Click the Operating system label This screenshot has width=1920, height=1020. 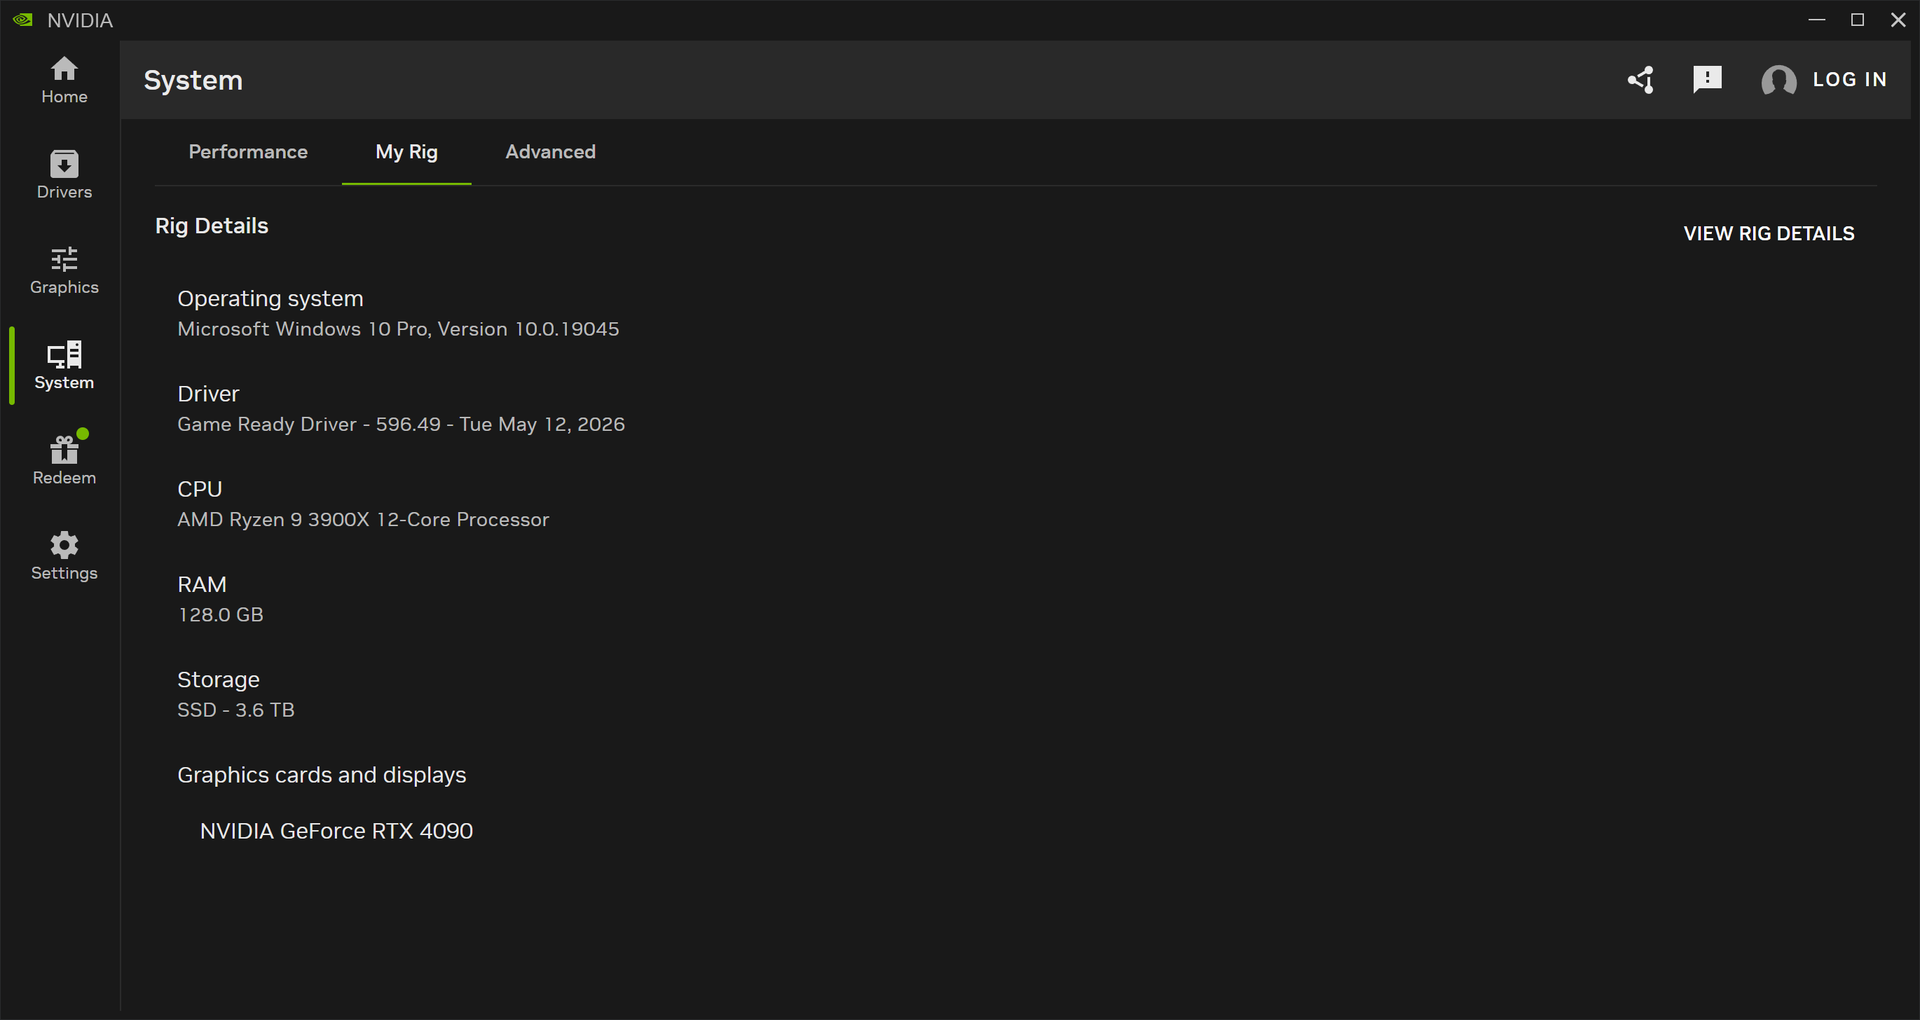tap(270, 299)
